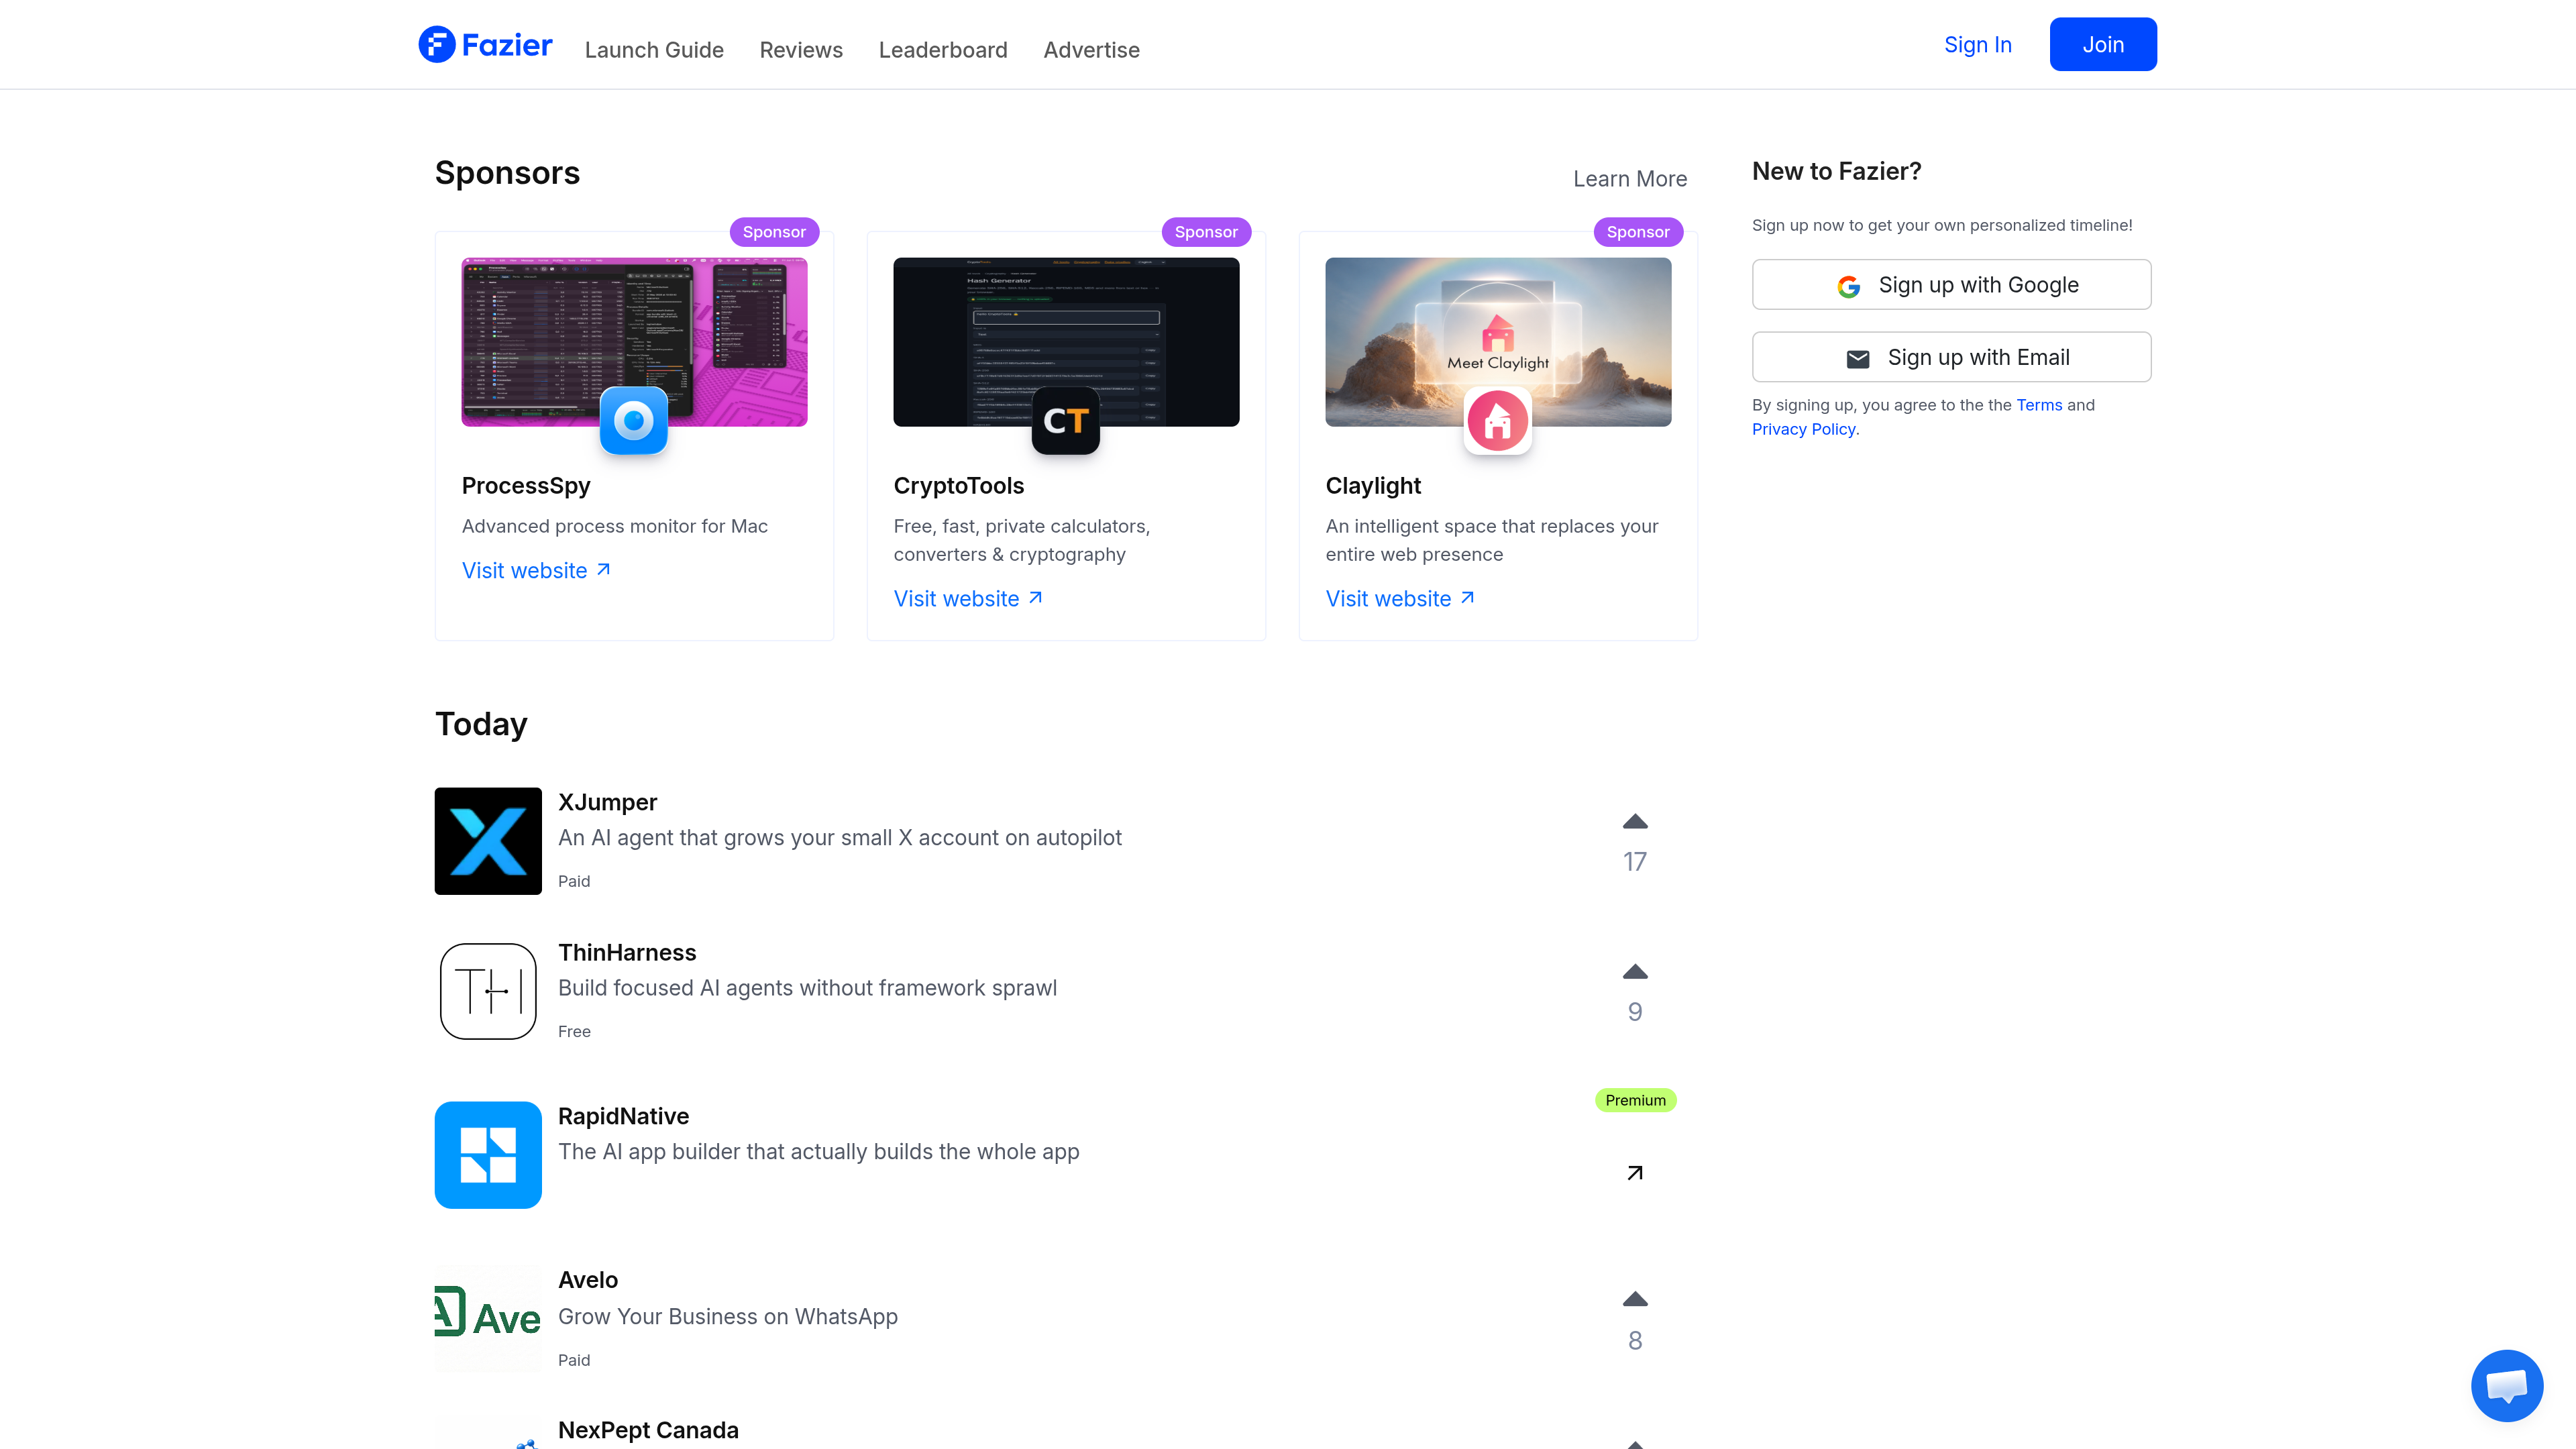Click ThinHarness's vote count 9

click(x=1635, y=1012)
